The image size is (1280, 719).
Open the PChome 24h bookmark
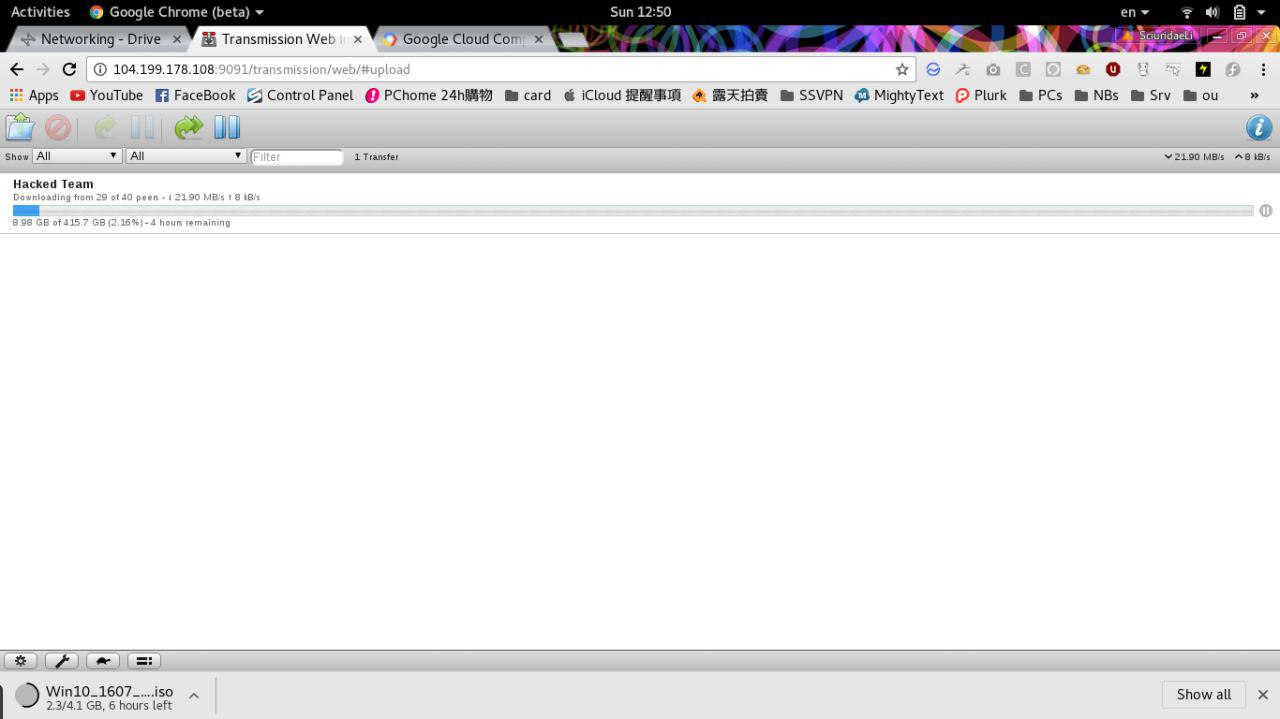point(429,95)
